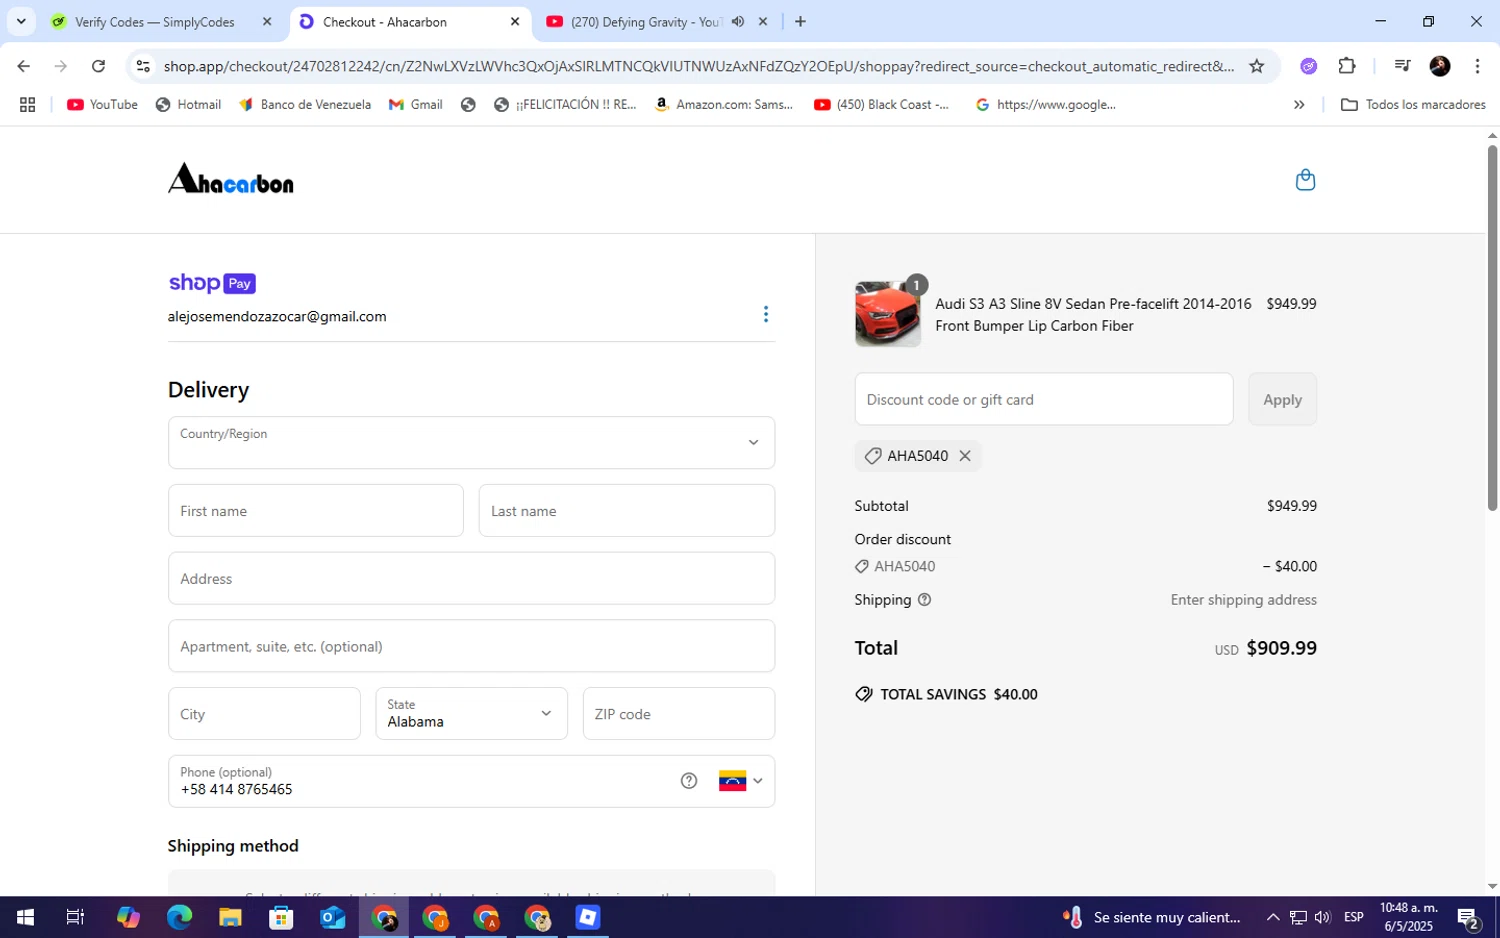1500x938 pixels.
Task: Open Task View on the taskbar
Action: pyautogui.click(x=75, y=917)
